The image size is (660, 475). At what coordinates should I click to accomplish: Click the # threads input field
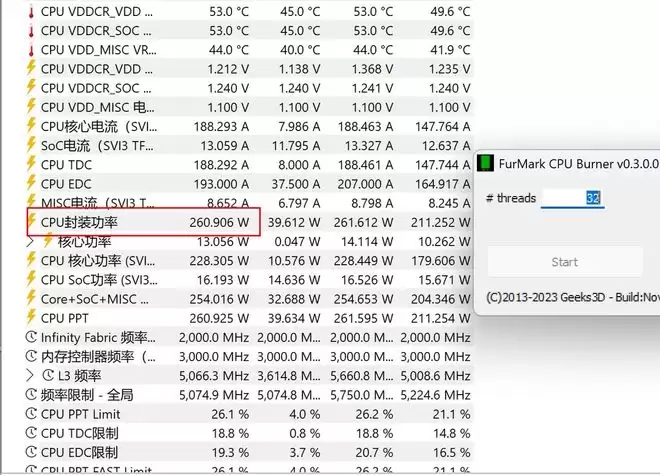pyautogui.click(x=574, y=198)
